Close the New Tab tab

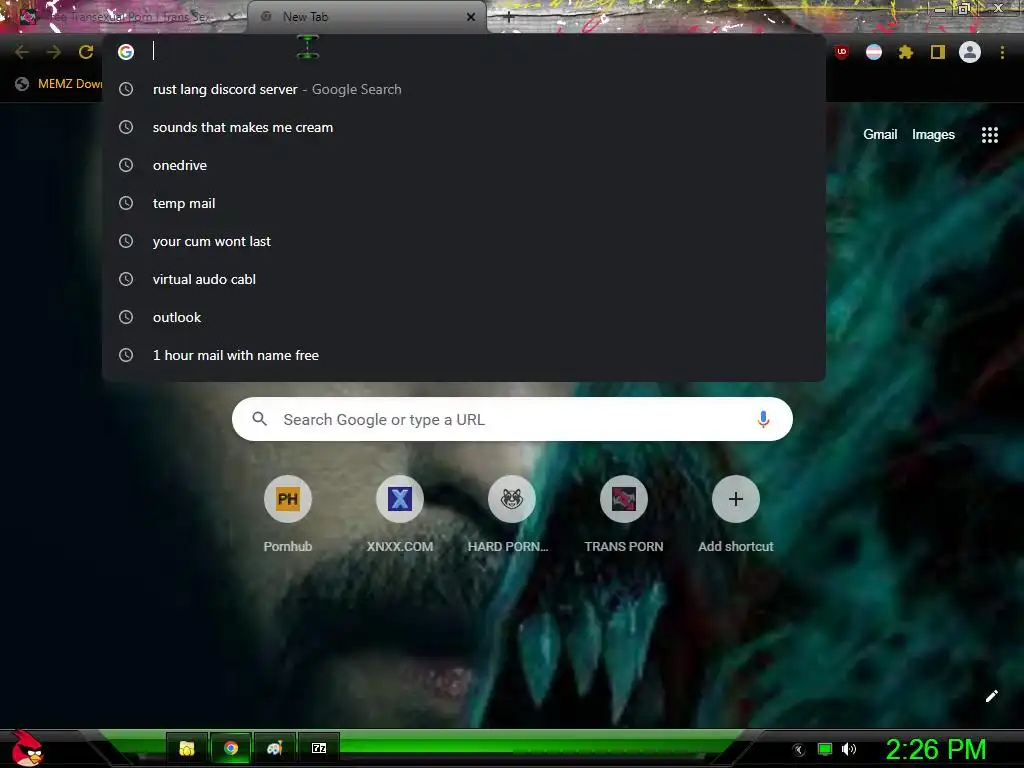[471, 17]
